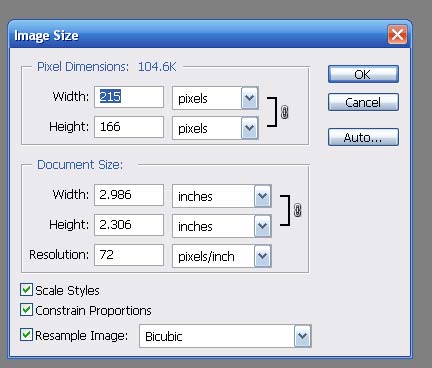Screen dimensions: 432x368
Task: Click the pixel Width field showing 215
Action: click(x=129, y=97)
